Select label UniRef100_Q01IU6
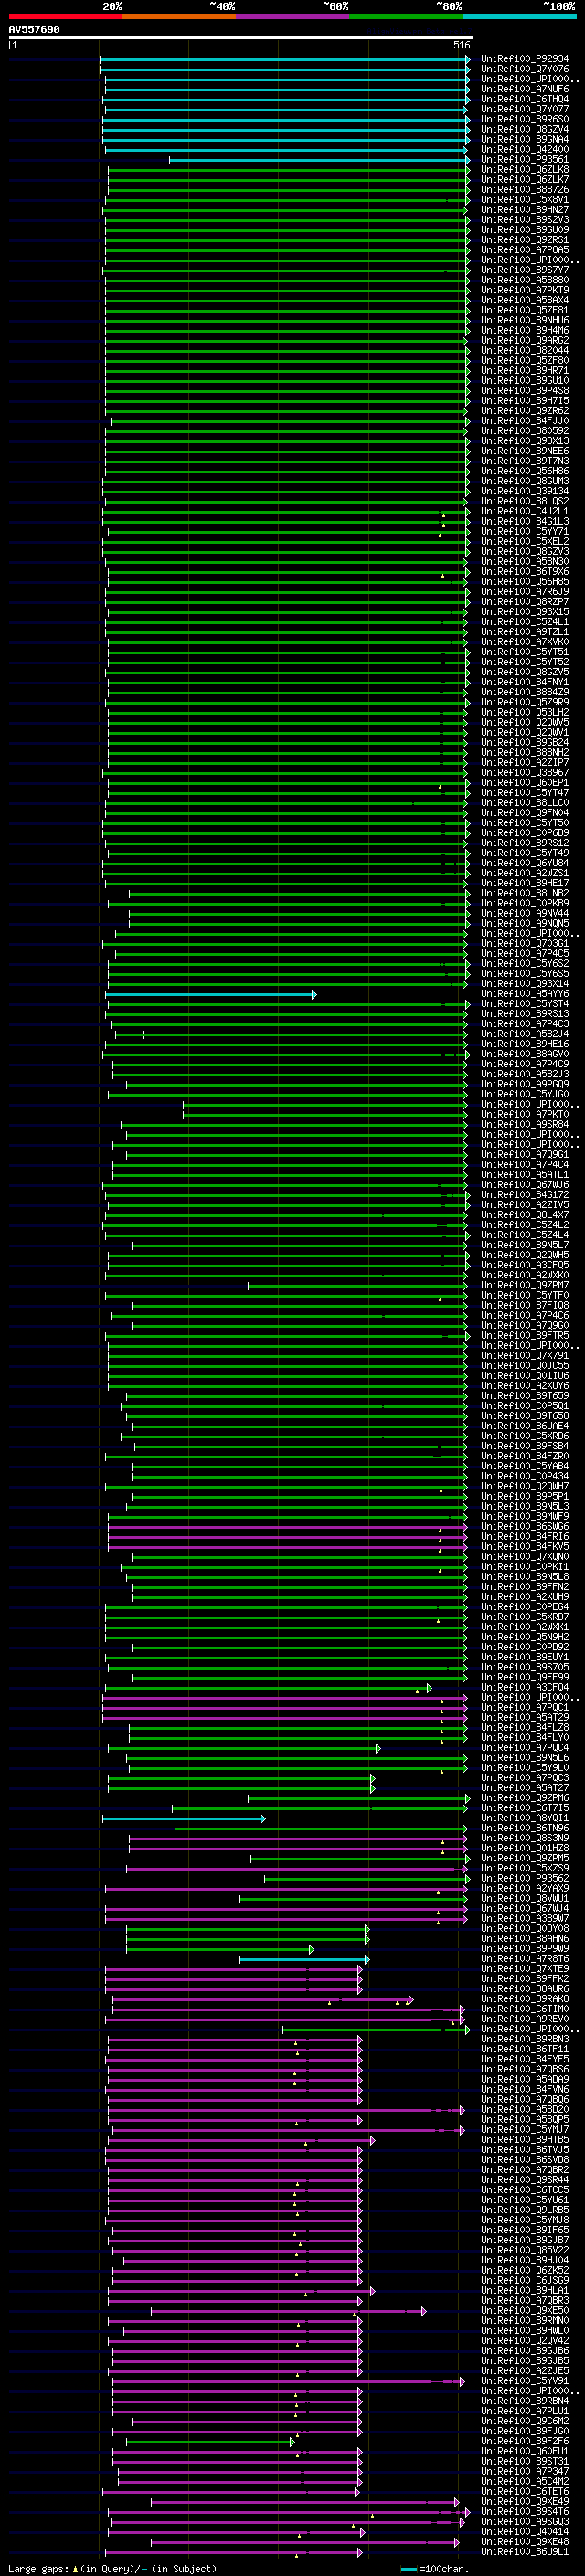Image resolution: width=585 pixels, height=2576 pixels. pyautogui.click(x=525, y=1377)
